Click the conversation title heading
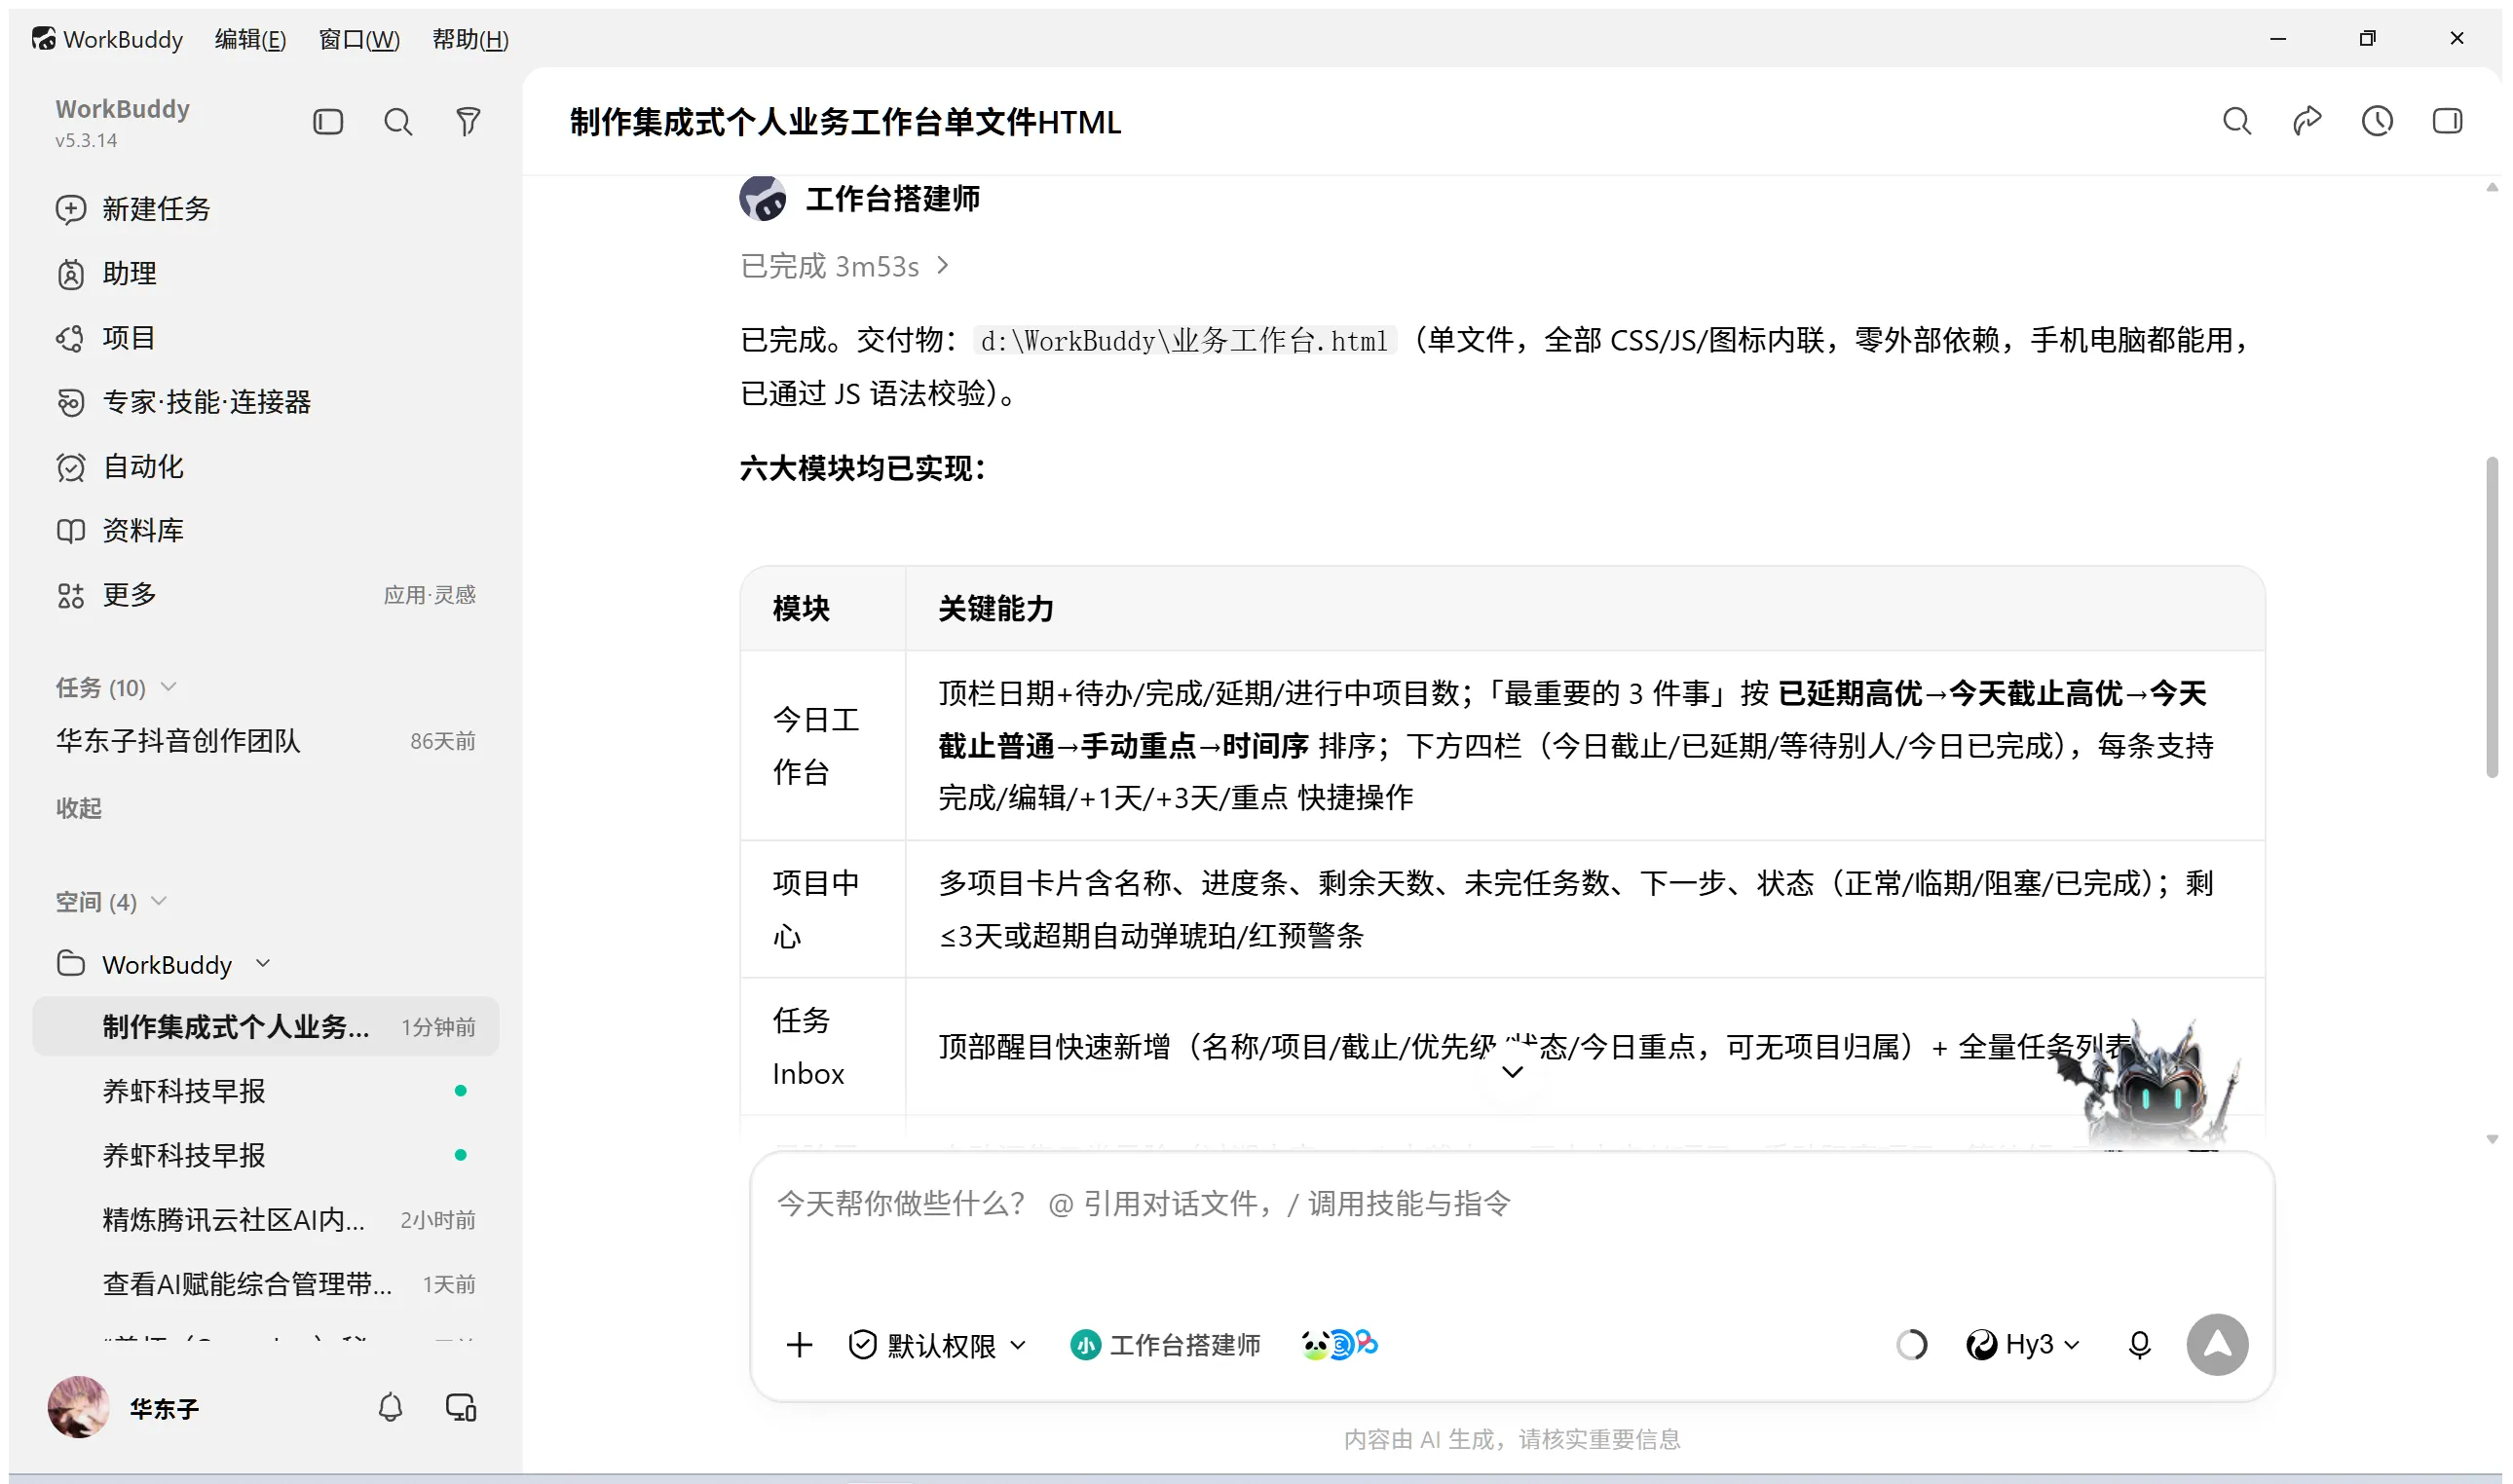Image resolution: width=2513 pixels, height=1484 pixels. pos(845,122)
